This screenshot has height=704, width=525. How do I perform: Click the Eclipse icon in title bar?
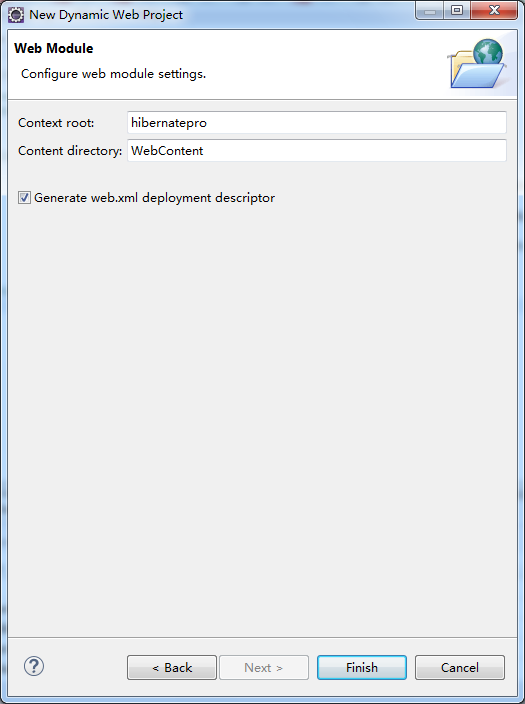click(x=16, y=15)
